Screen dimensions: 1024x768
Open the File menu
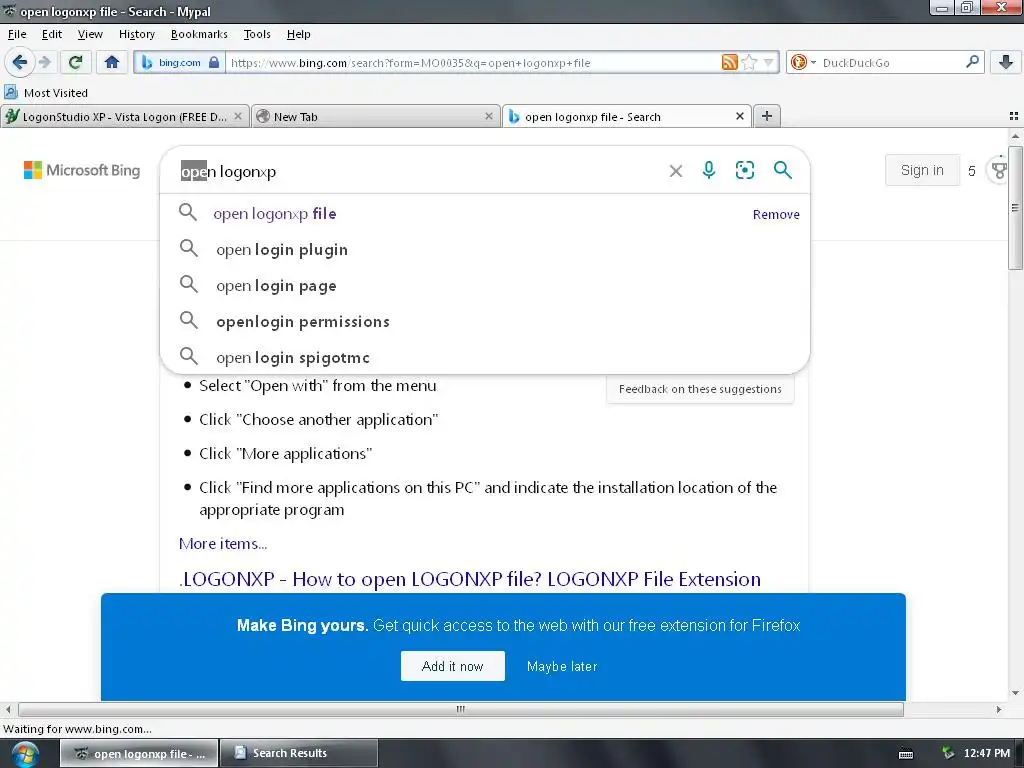pyautogui.click(x=17, y=34)
